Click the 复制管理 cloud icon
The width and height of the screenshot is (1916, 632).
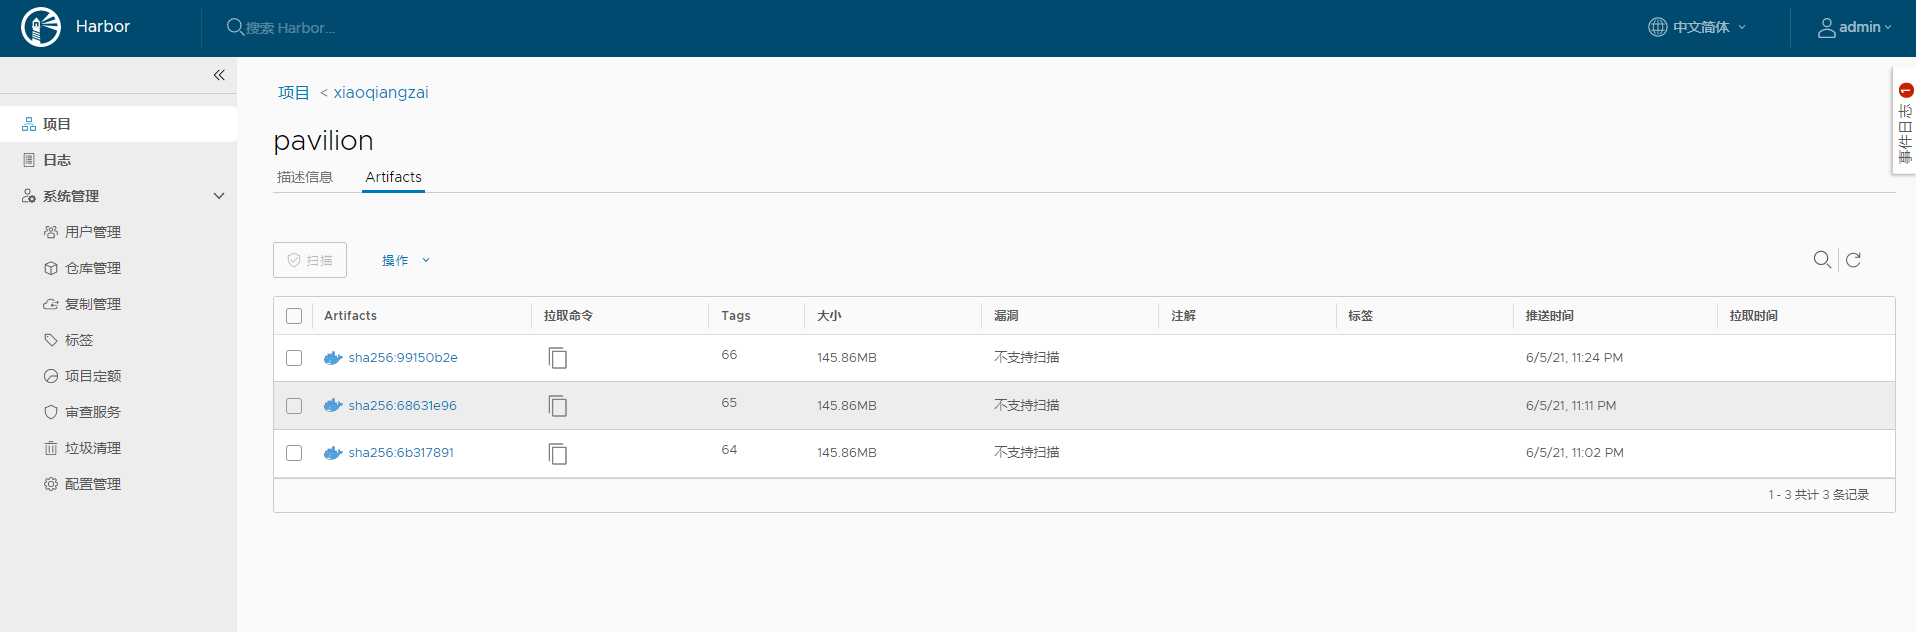(x=51, y=304)
